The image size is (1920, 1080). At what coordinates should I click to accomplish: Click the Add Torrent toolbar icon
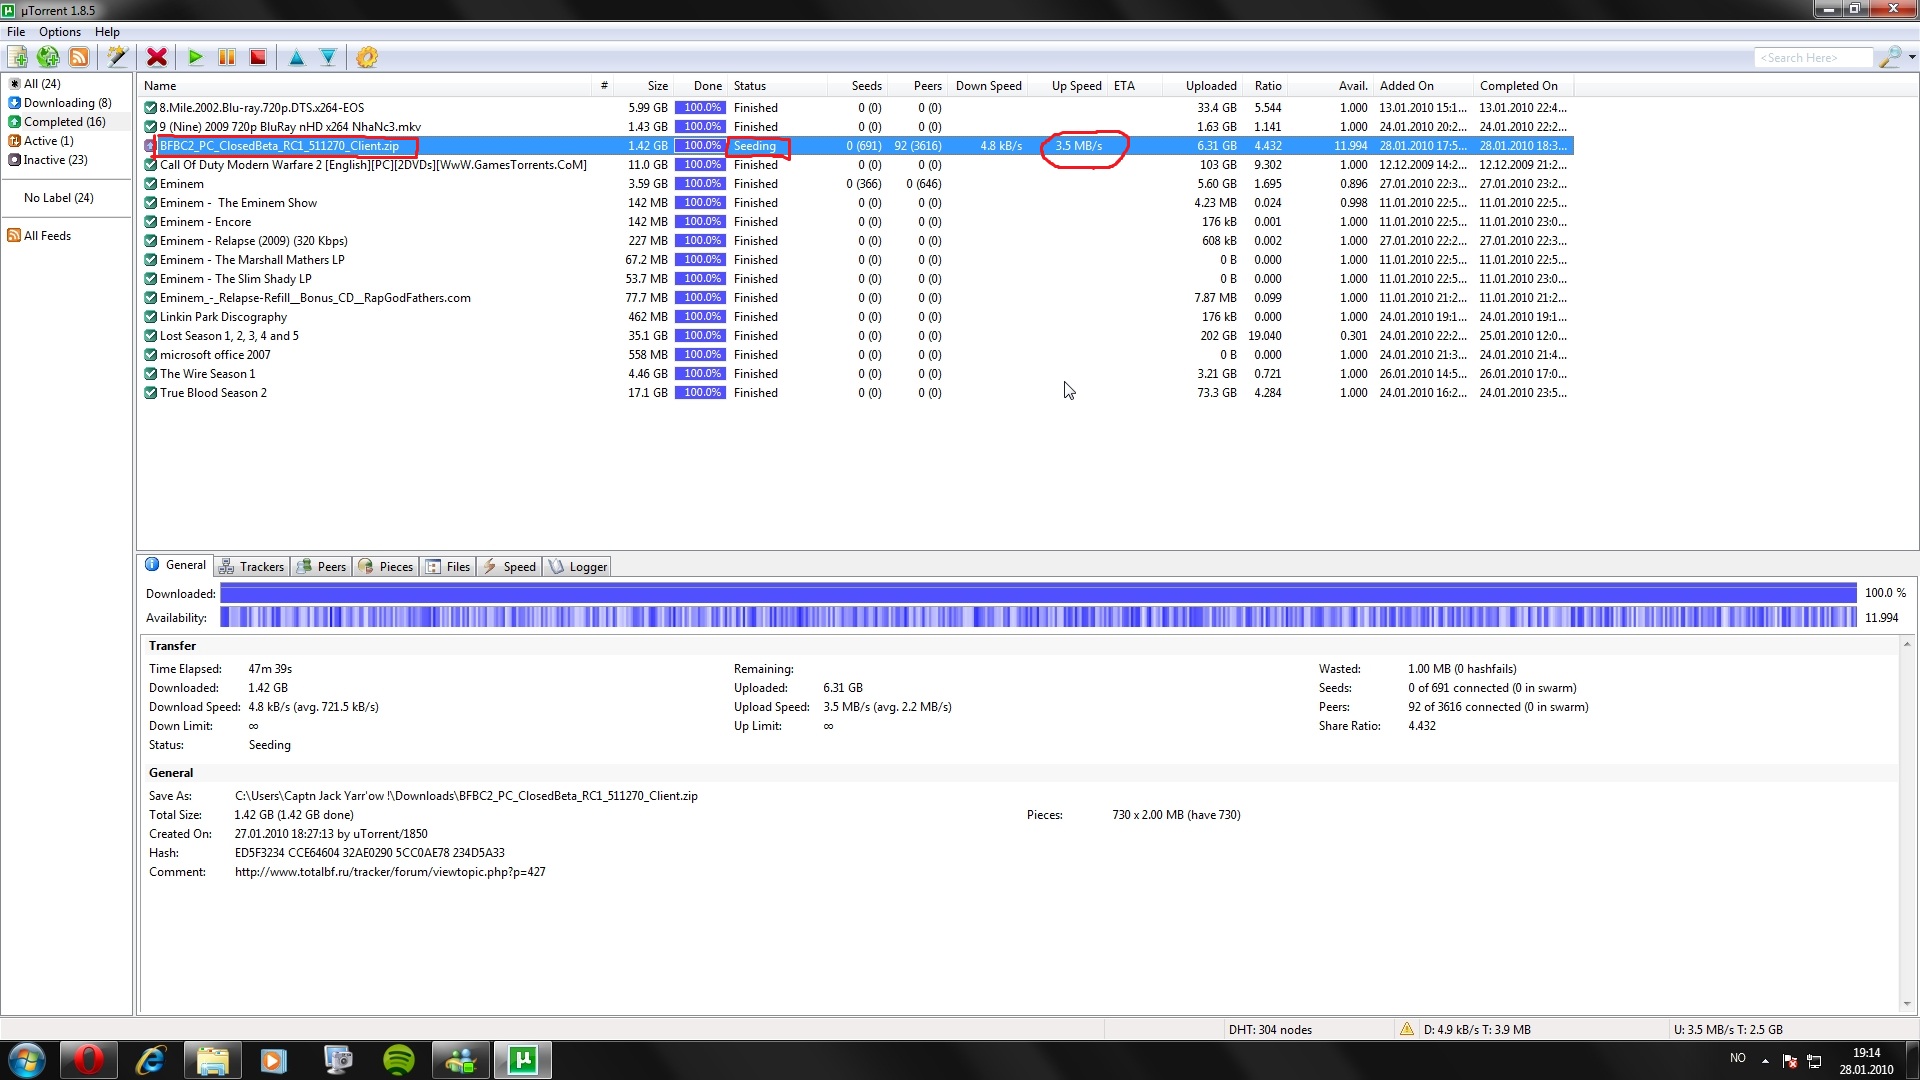coord(17,57)
